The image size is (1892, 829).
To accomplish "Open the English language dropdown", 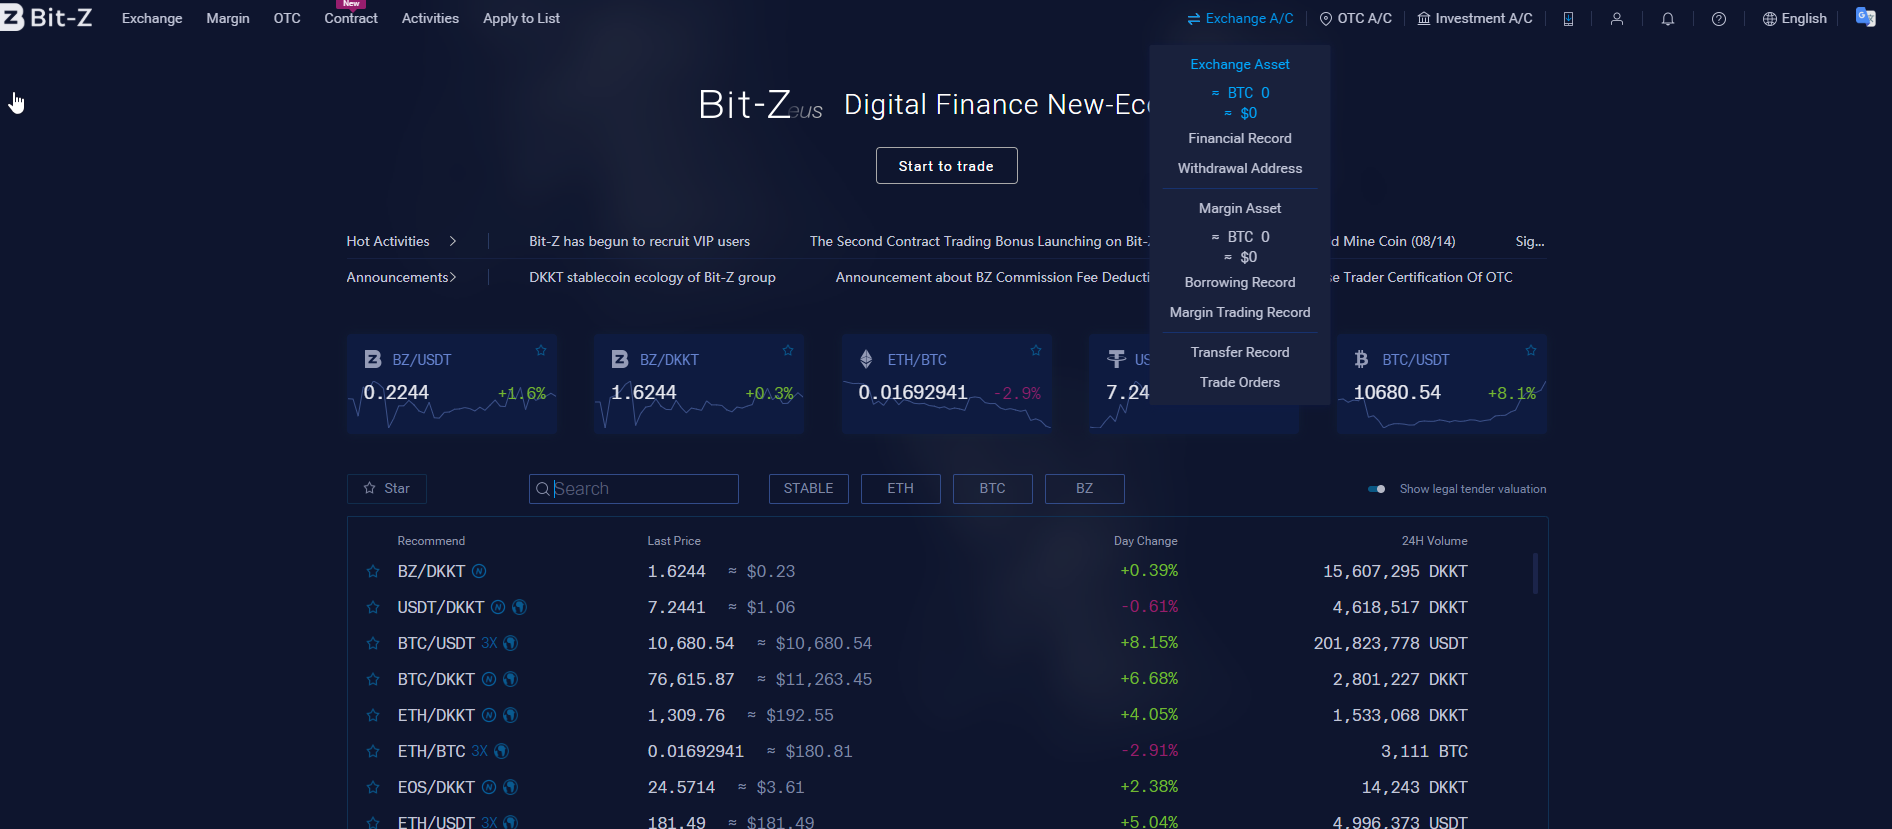I will click(x=1795, y=19).
